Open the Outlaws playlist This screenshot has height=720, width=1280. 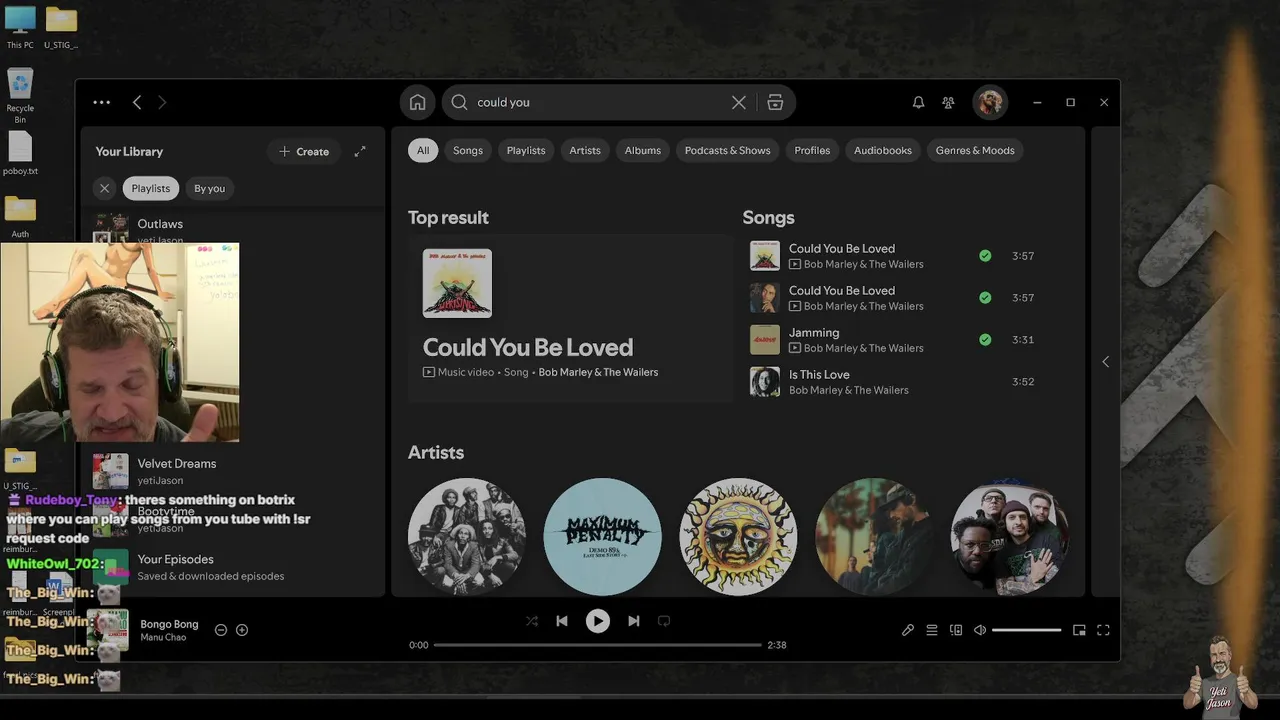[x=160, y=224]
